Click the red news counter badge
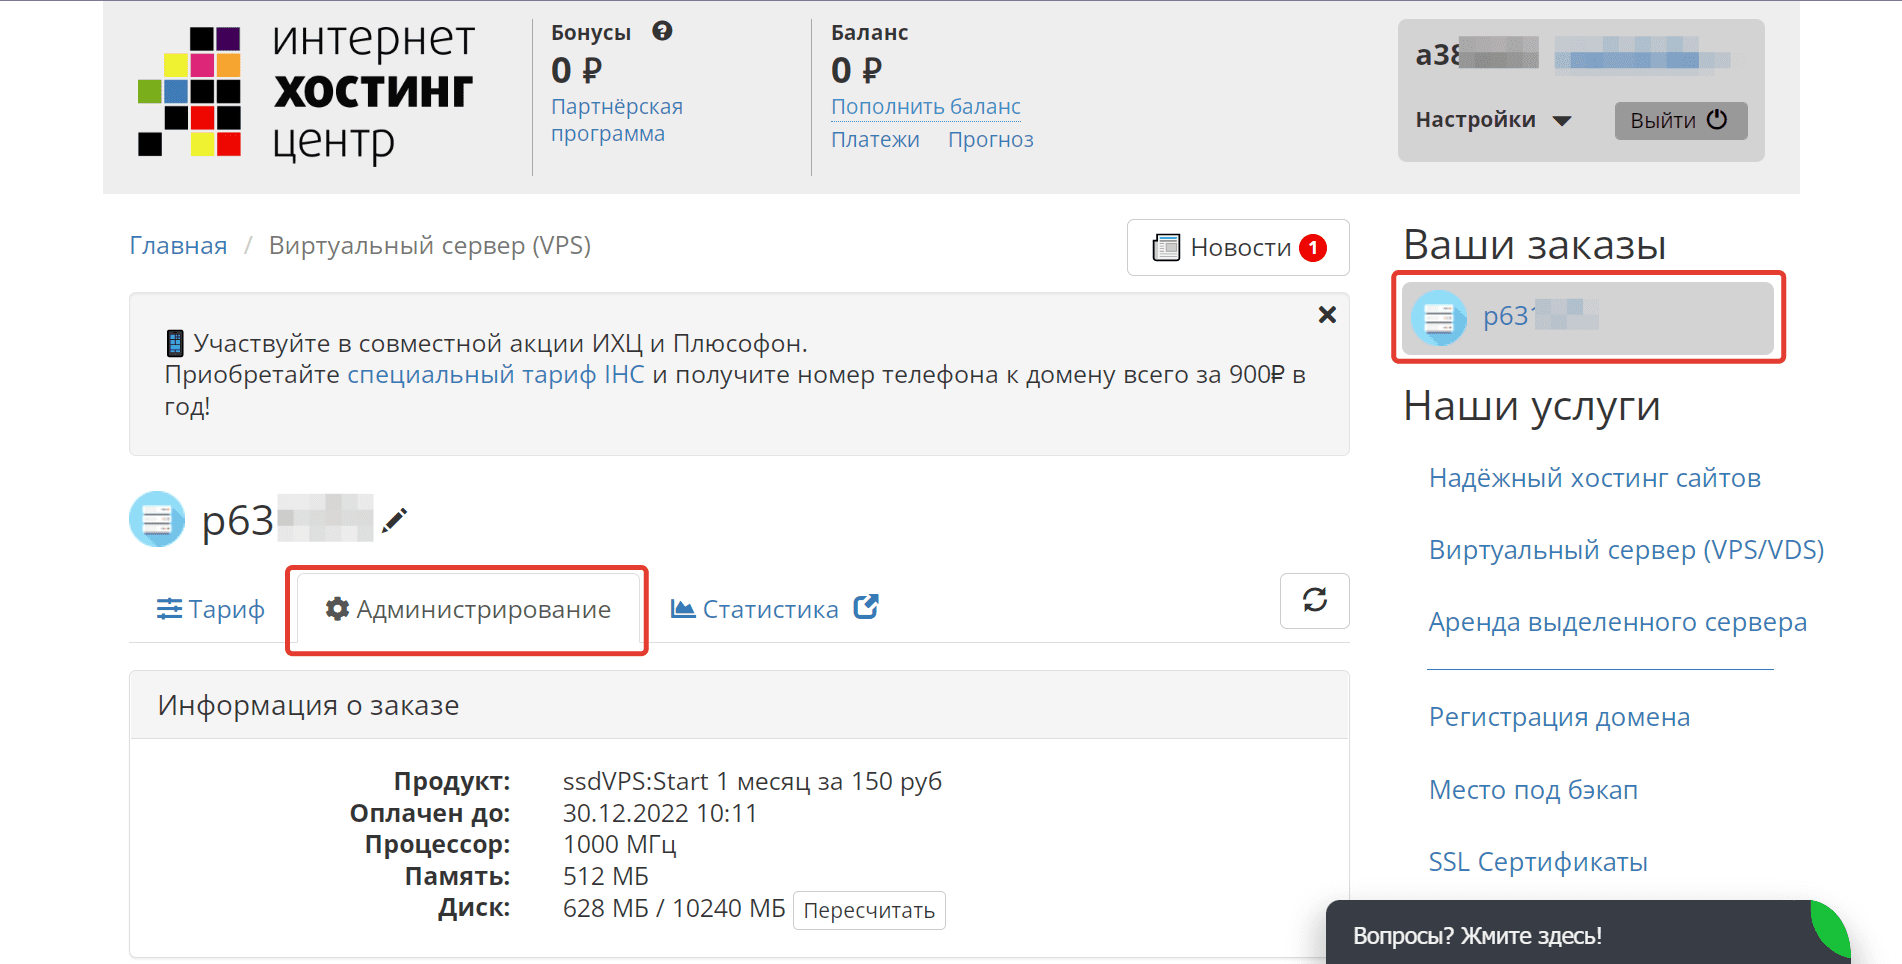Image resolution: width=1902 pixels, height=964 pixels. 1313,247
